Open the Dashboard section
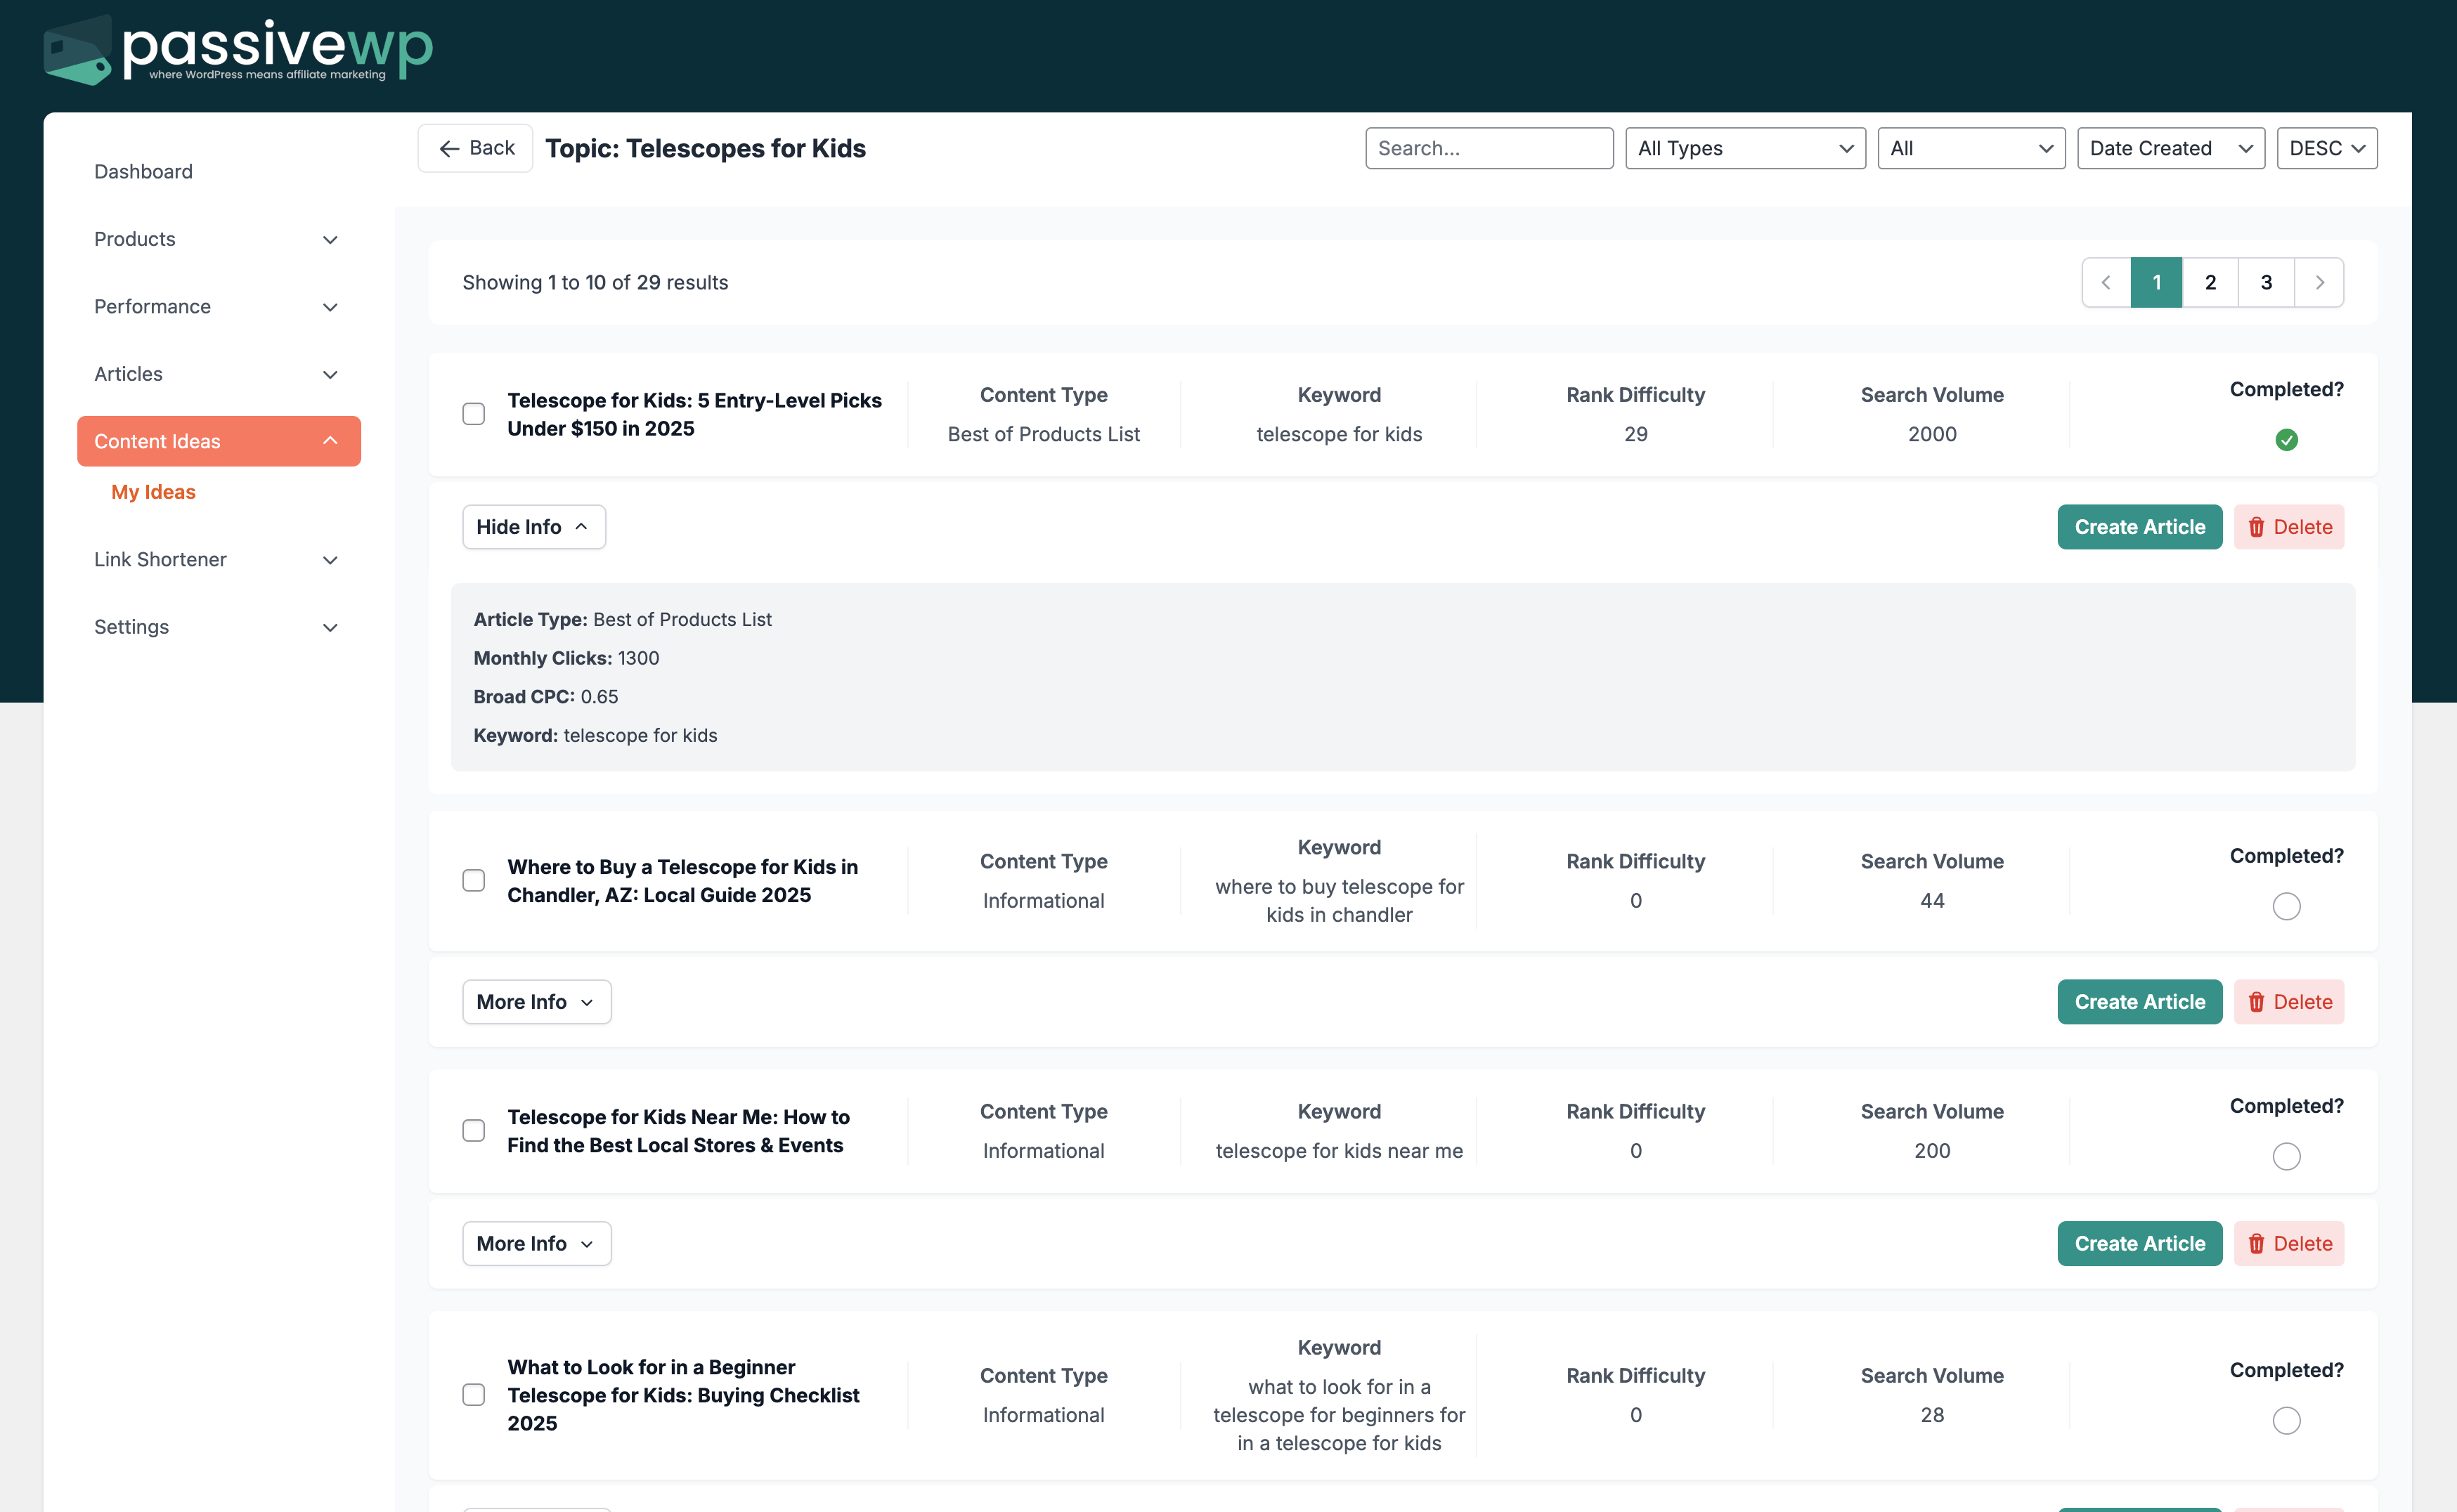Image resolution: width=2457 pixels, height=1512 pixels. (x=143, y=171)
